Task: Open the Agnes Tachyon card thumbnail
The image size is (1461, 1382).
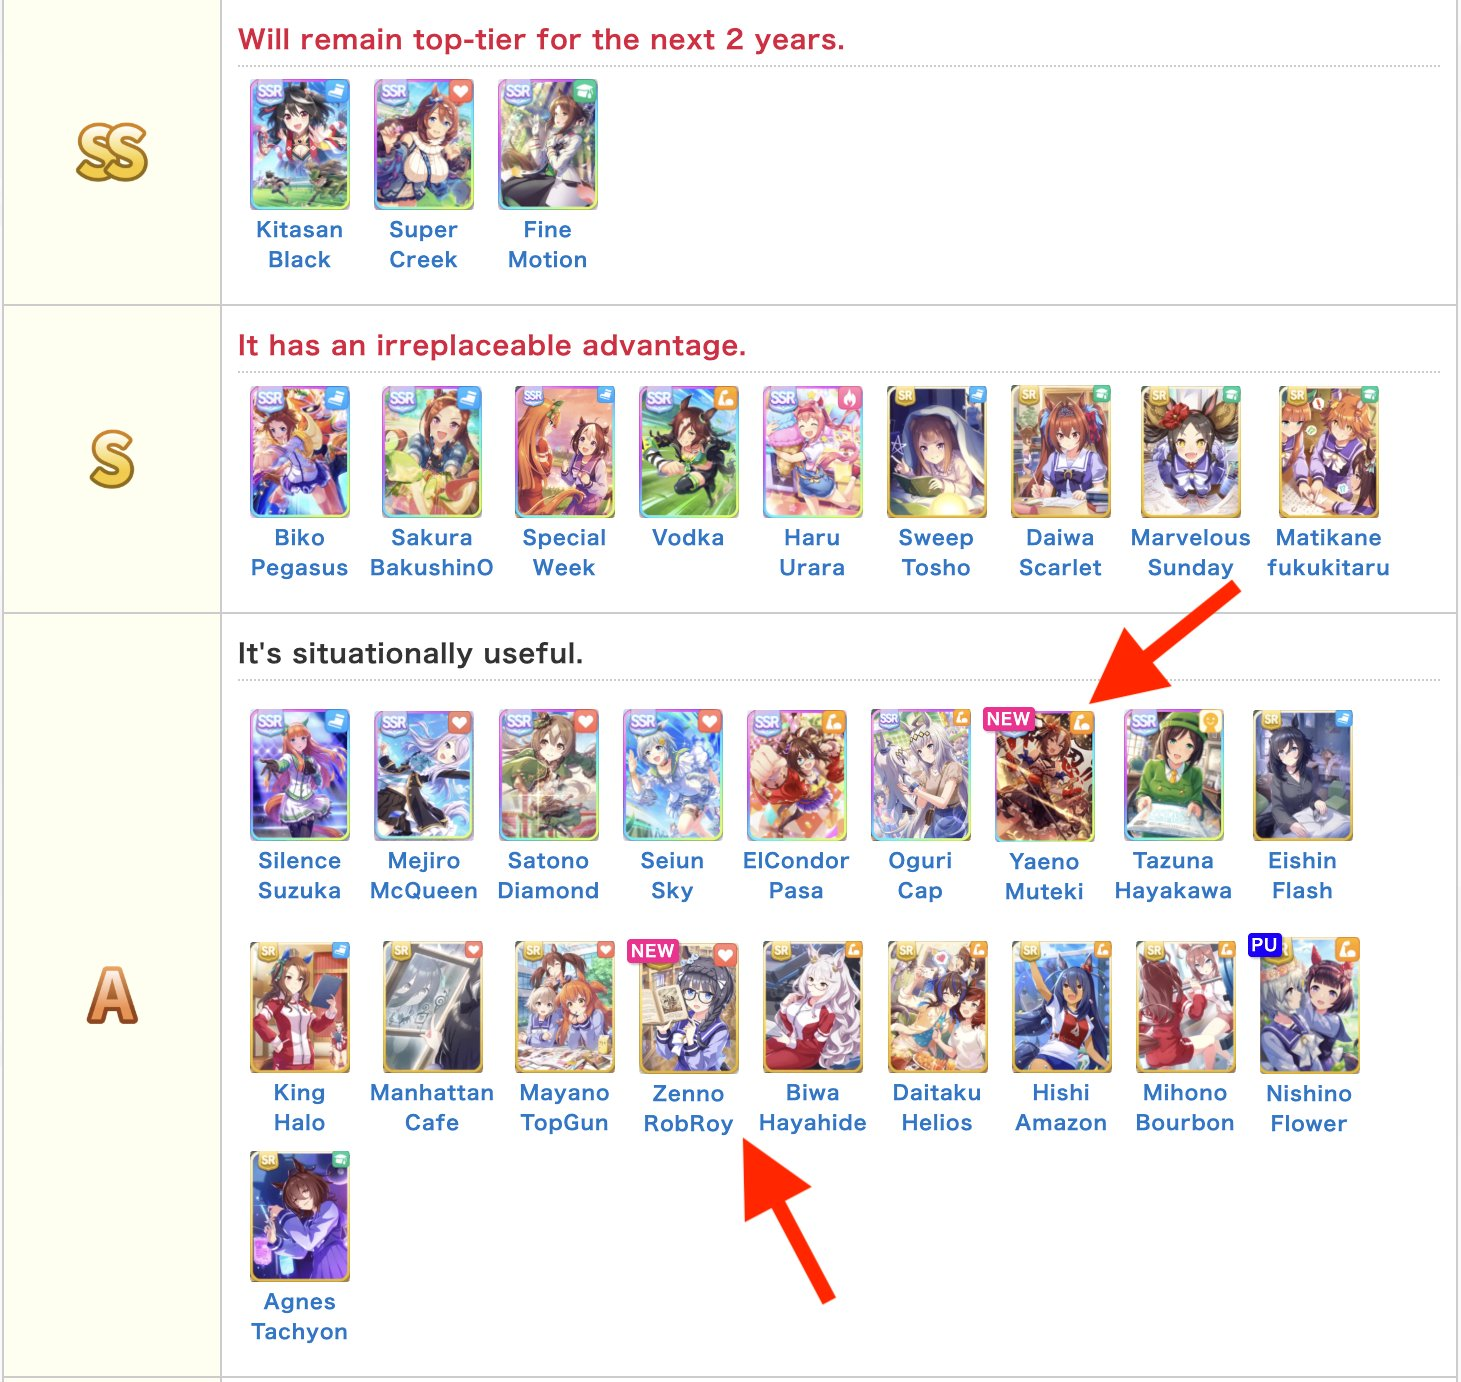Action: tap(299, 1216)
